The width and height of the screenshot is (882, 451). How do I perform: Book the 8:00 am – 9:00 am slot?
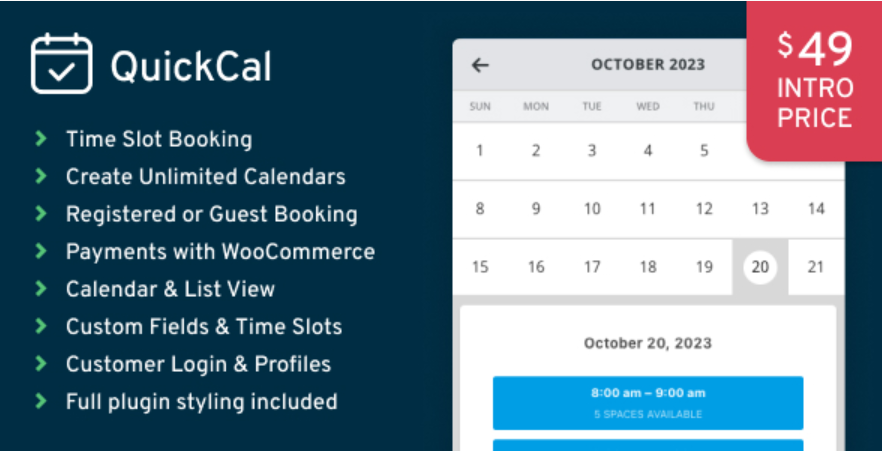647,402
